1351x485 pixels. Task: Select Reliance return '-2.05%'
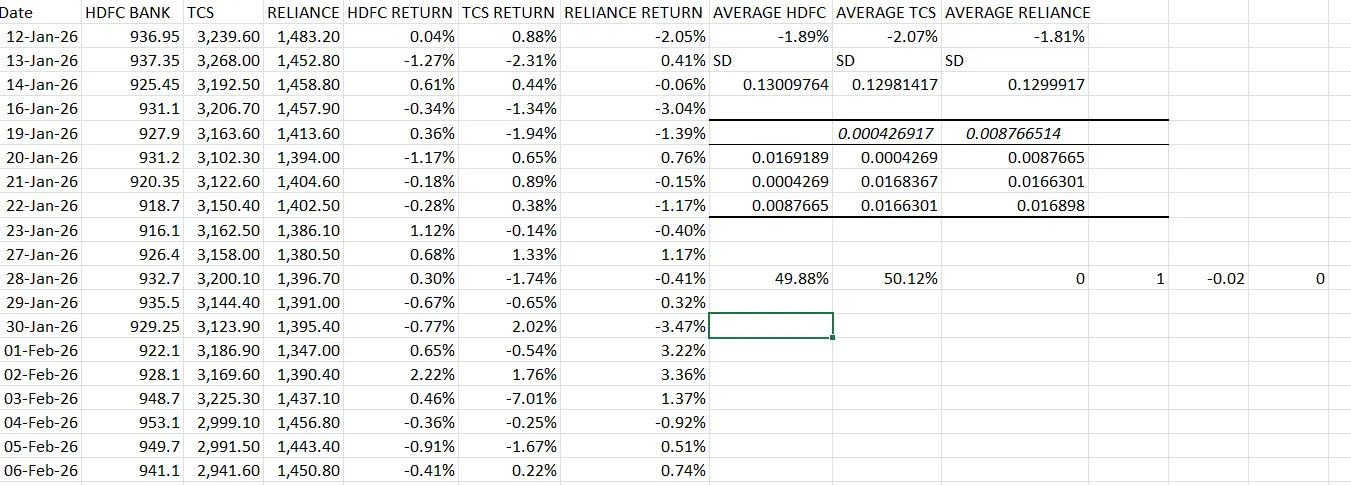(x=634, y=37)
